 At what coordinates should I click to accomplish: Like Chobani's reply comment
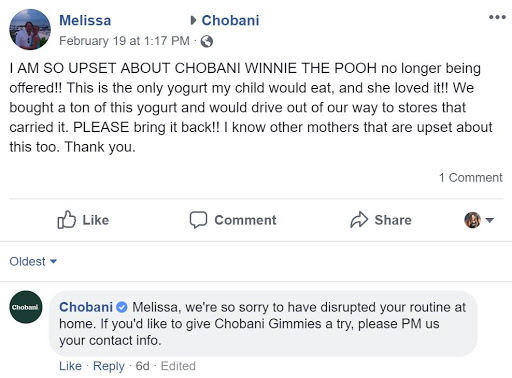70,366
